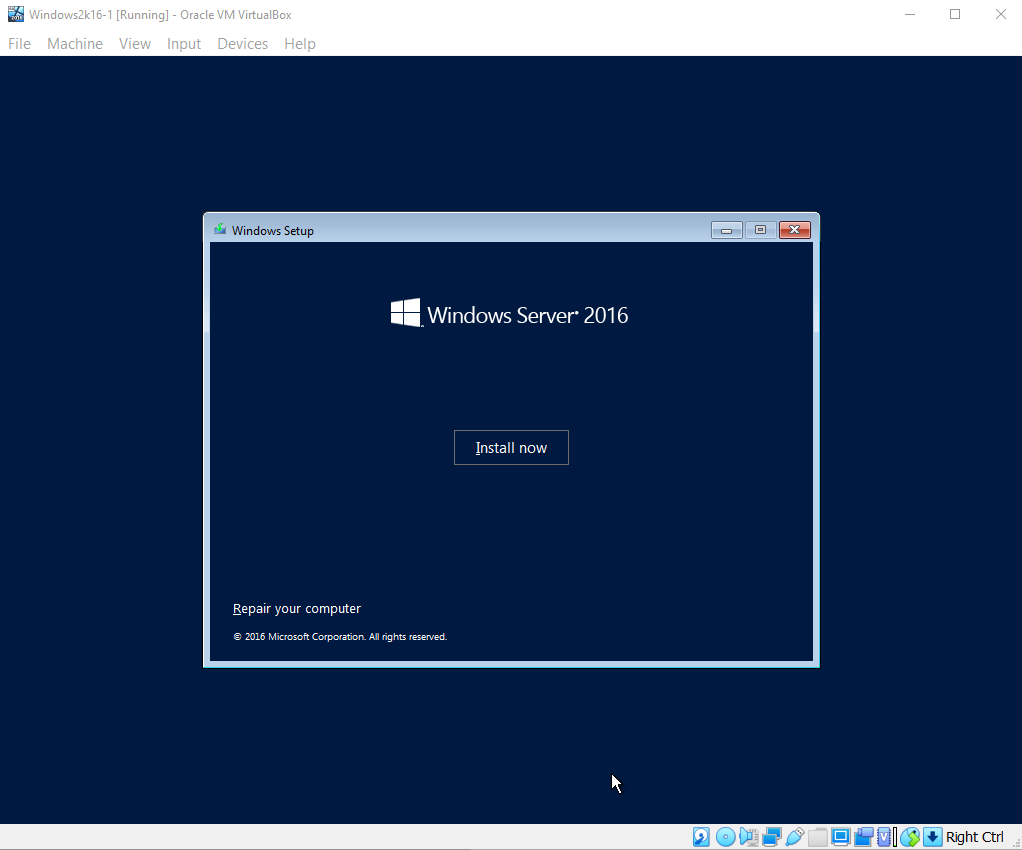Close the Windows Setup dialog
The height and width of the screenshot is (850, 1022).
click(795, 230)
